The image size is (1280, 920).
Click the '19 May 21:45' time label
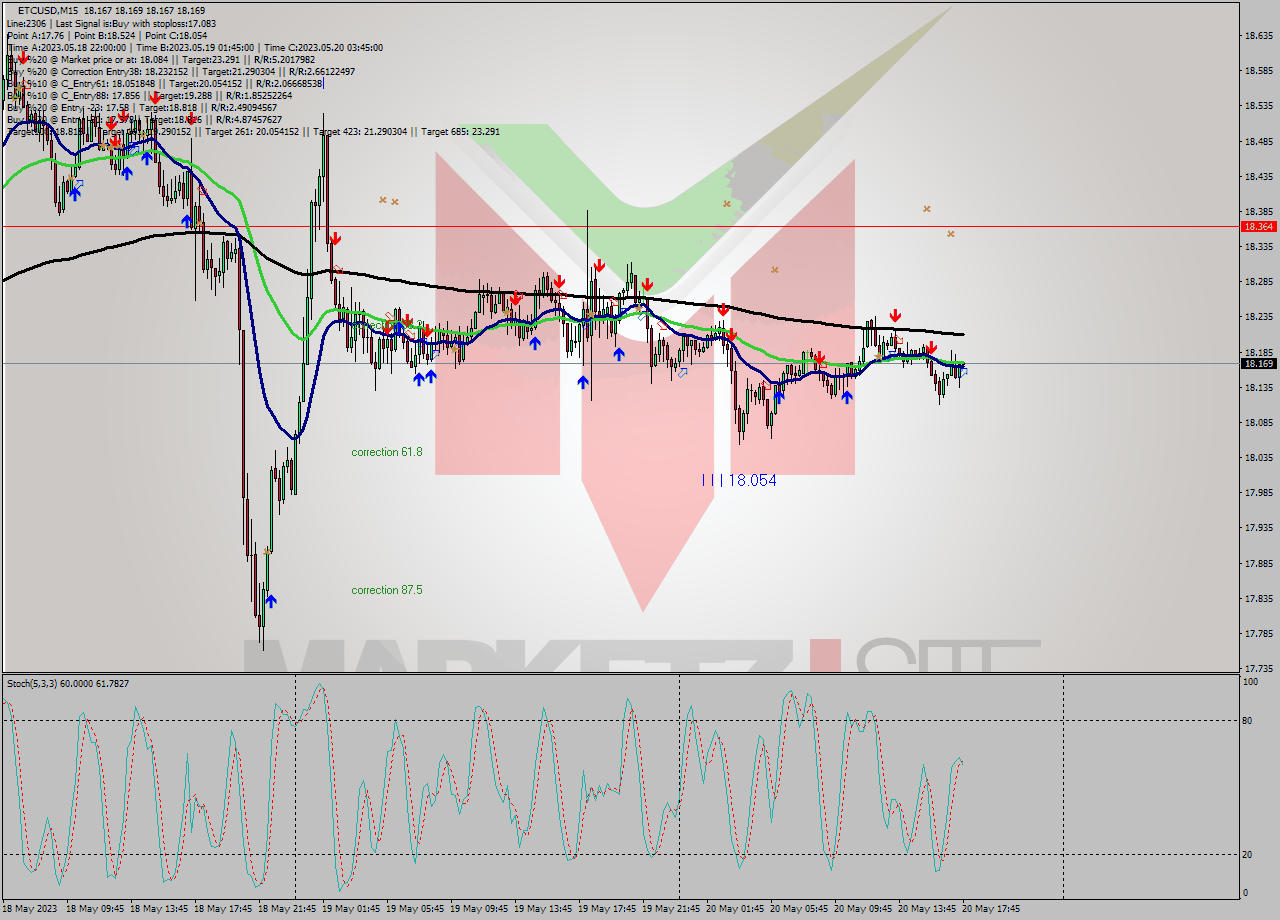click(671, 909)
